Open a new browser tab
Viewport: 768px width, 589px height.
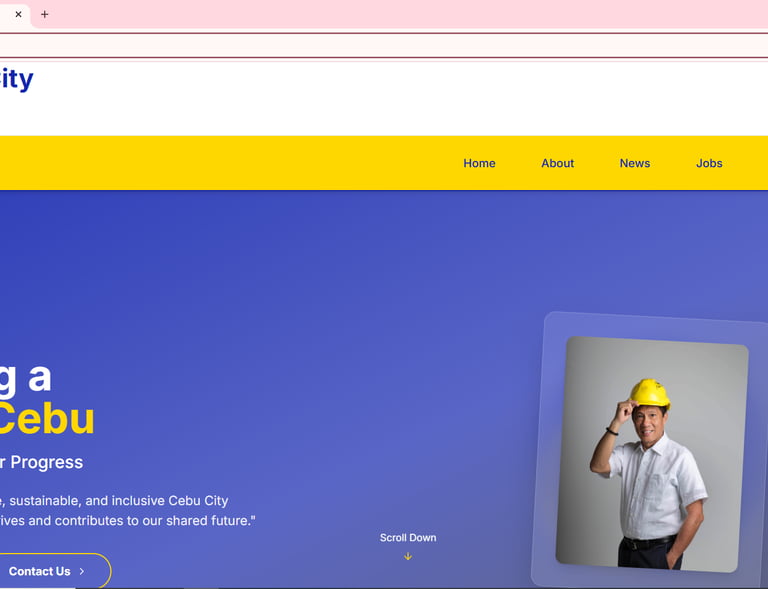(45, 14)
